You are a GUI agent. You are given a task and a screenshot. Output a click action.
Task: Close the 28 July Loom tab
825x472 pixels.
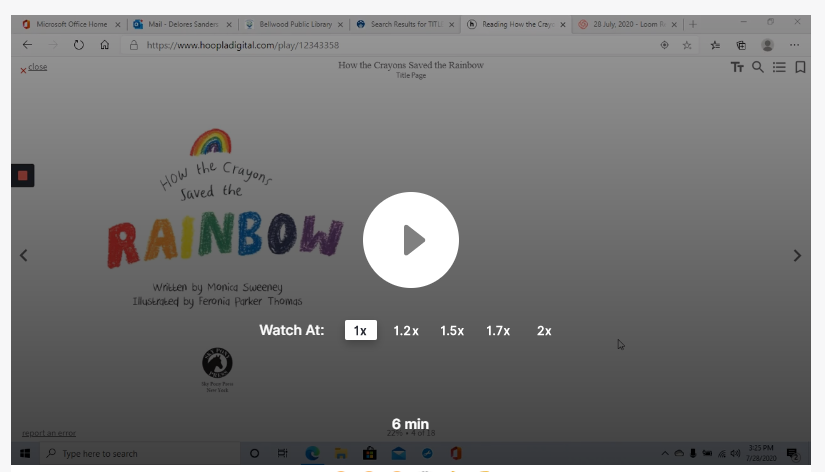(674, 25)
